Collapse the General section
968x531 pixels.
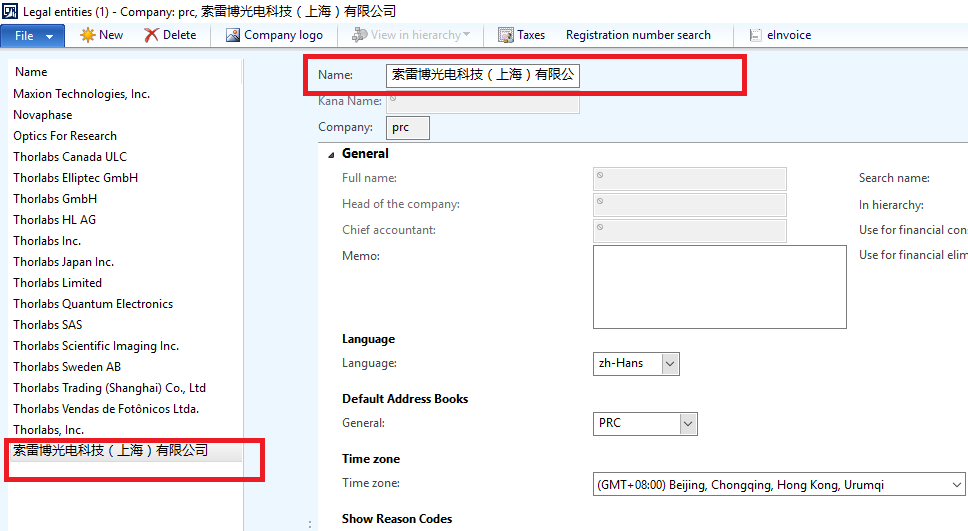332,154
